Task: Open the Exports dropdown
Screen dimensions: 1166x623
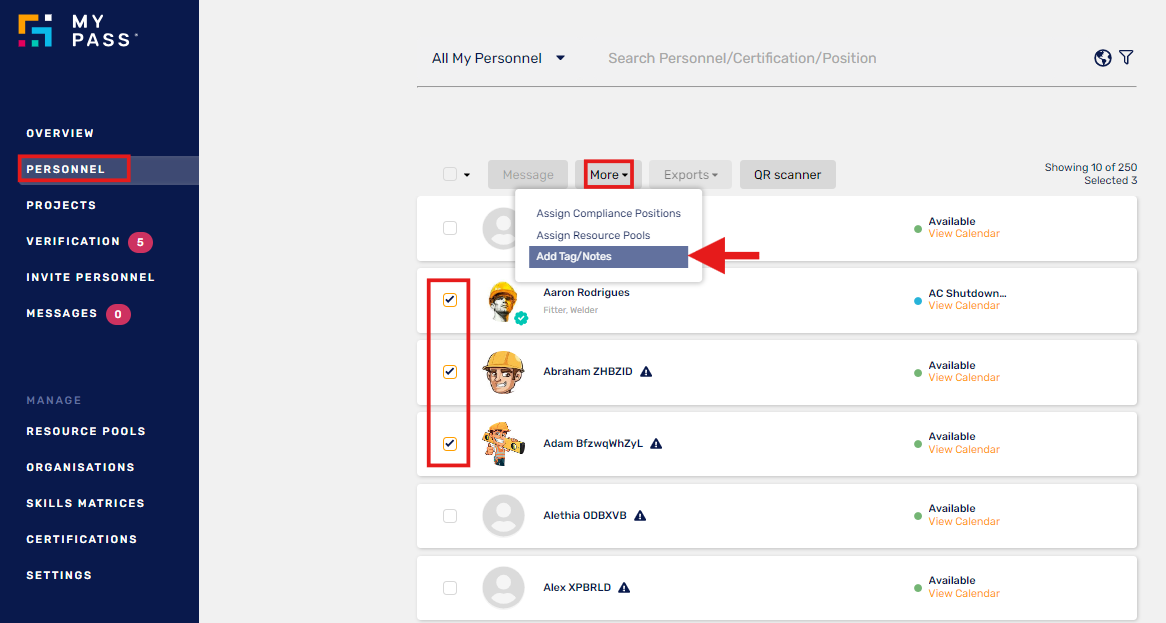Action: tap(690, 175)
